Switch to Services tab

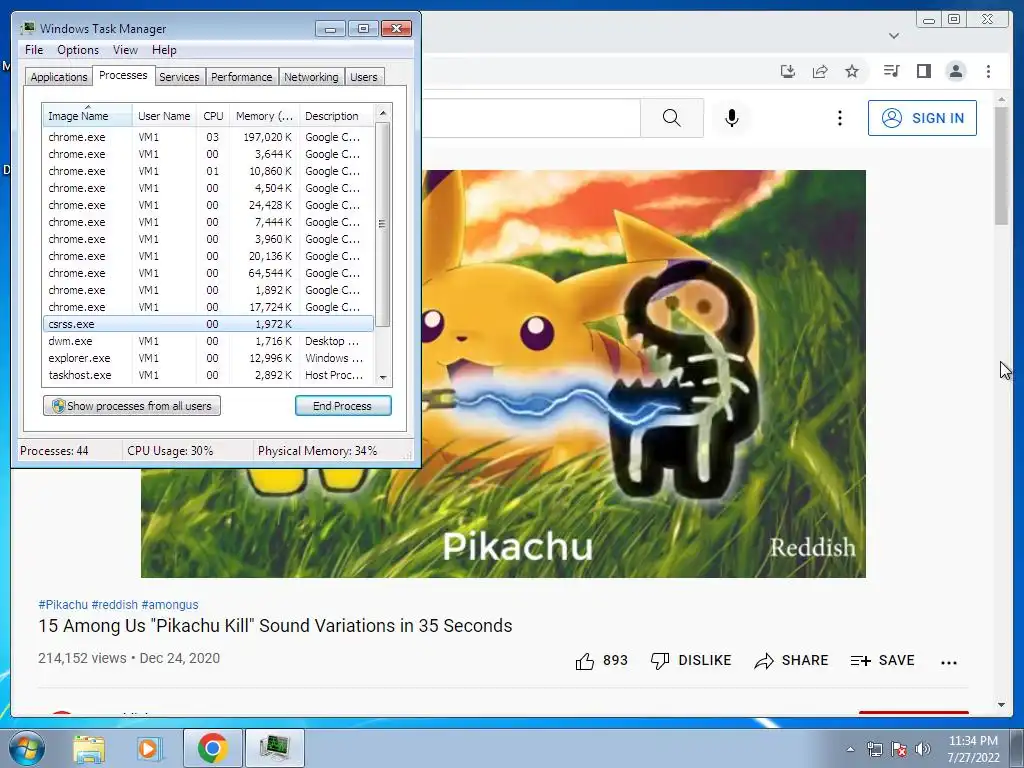[x=179, y=77]
